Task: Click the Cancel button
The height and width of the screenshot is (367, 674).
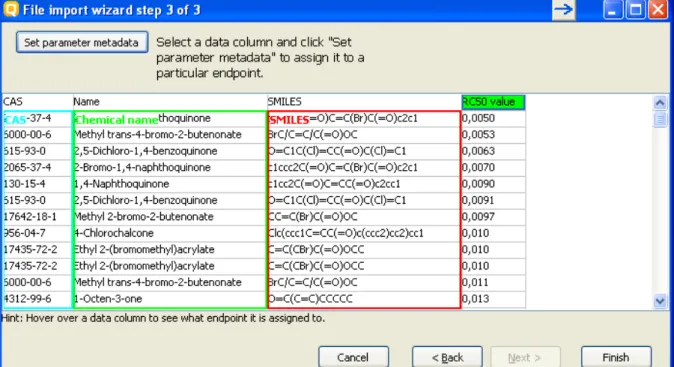Action: tap(353, 357)
